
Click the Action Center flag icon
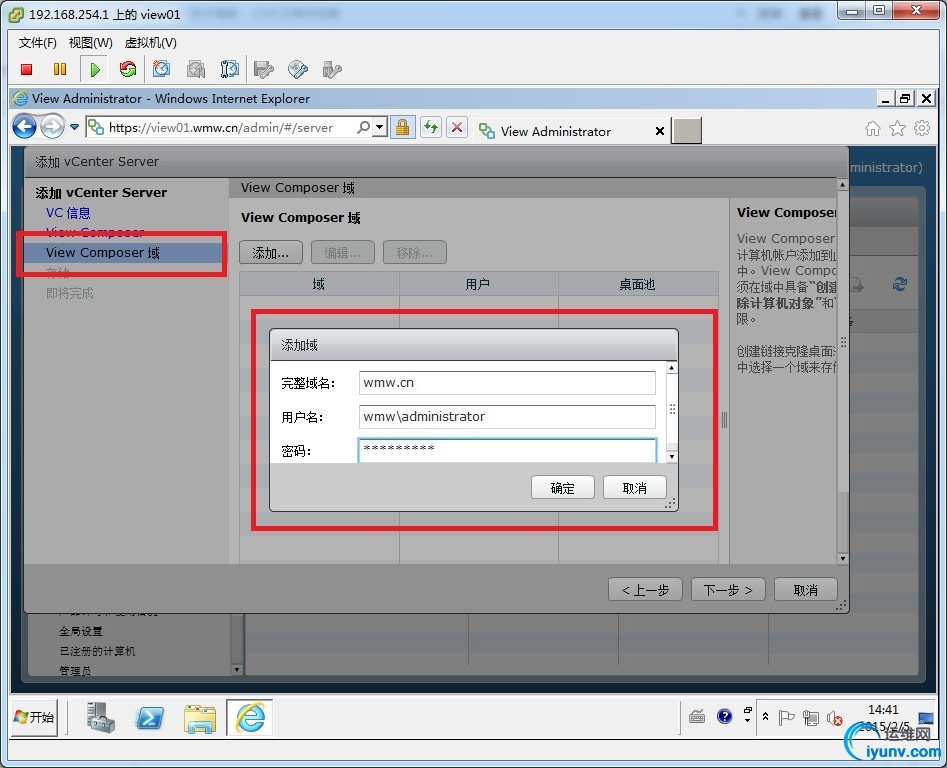pyautogui.click(x=786, y=717)
